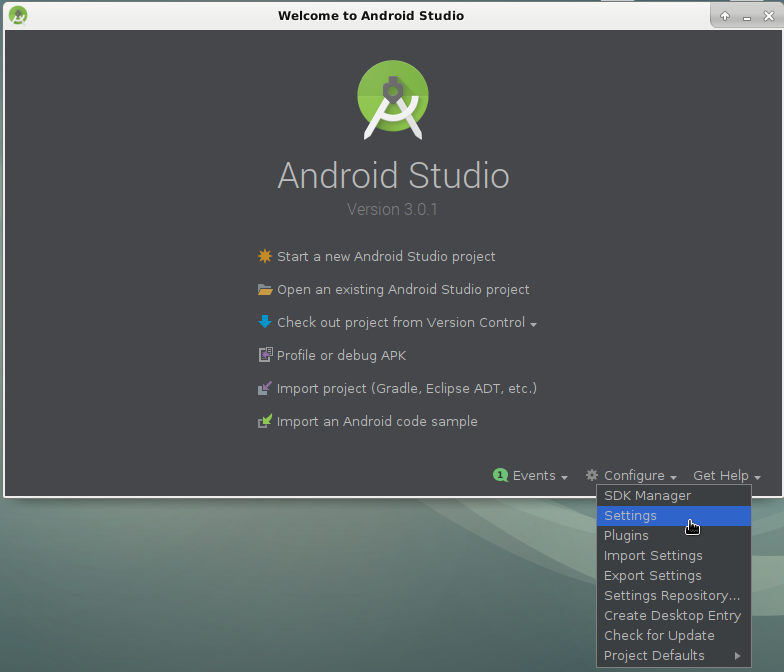Select Settings in the Configure menu

point(630,515)
